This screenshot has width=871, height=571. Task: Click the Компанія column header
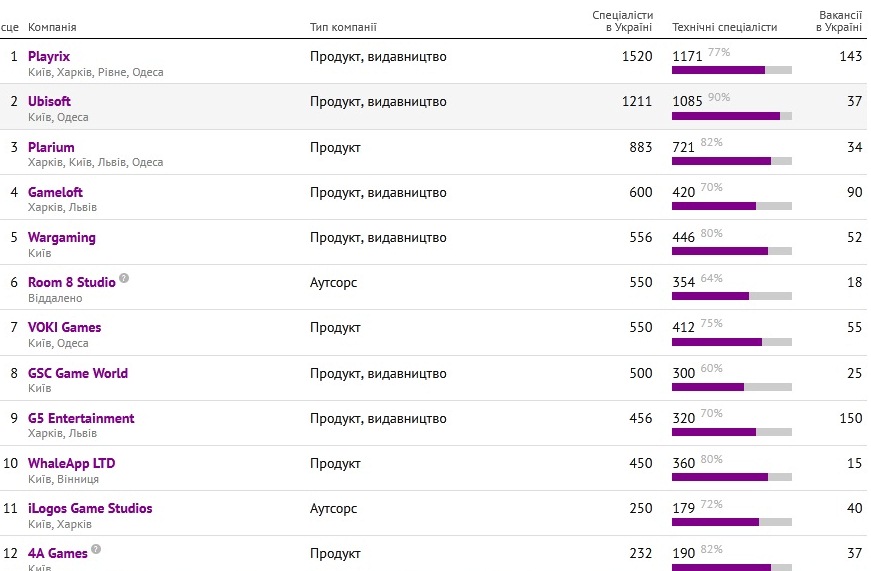point(52,27)
